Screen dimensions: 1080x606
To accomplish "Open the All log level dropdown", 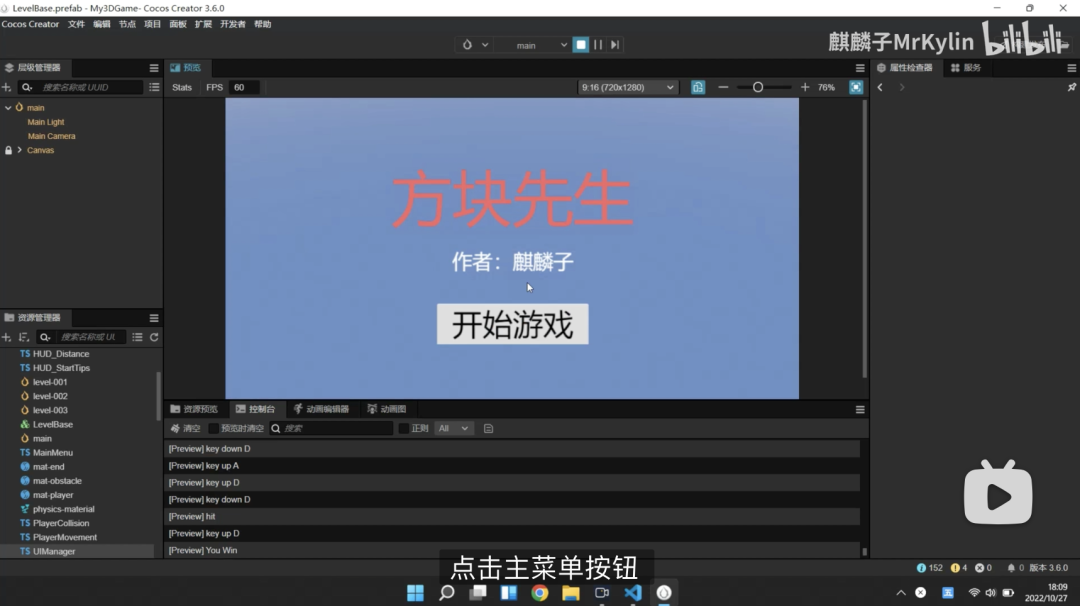I will coord(455,428).
